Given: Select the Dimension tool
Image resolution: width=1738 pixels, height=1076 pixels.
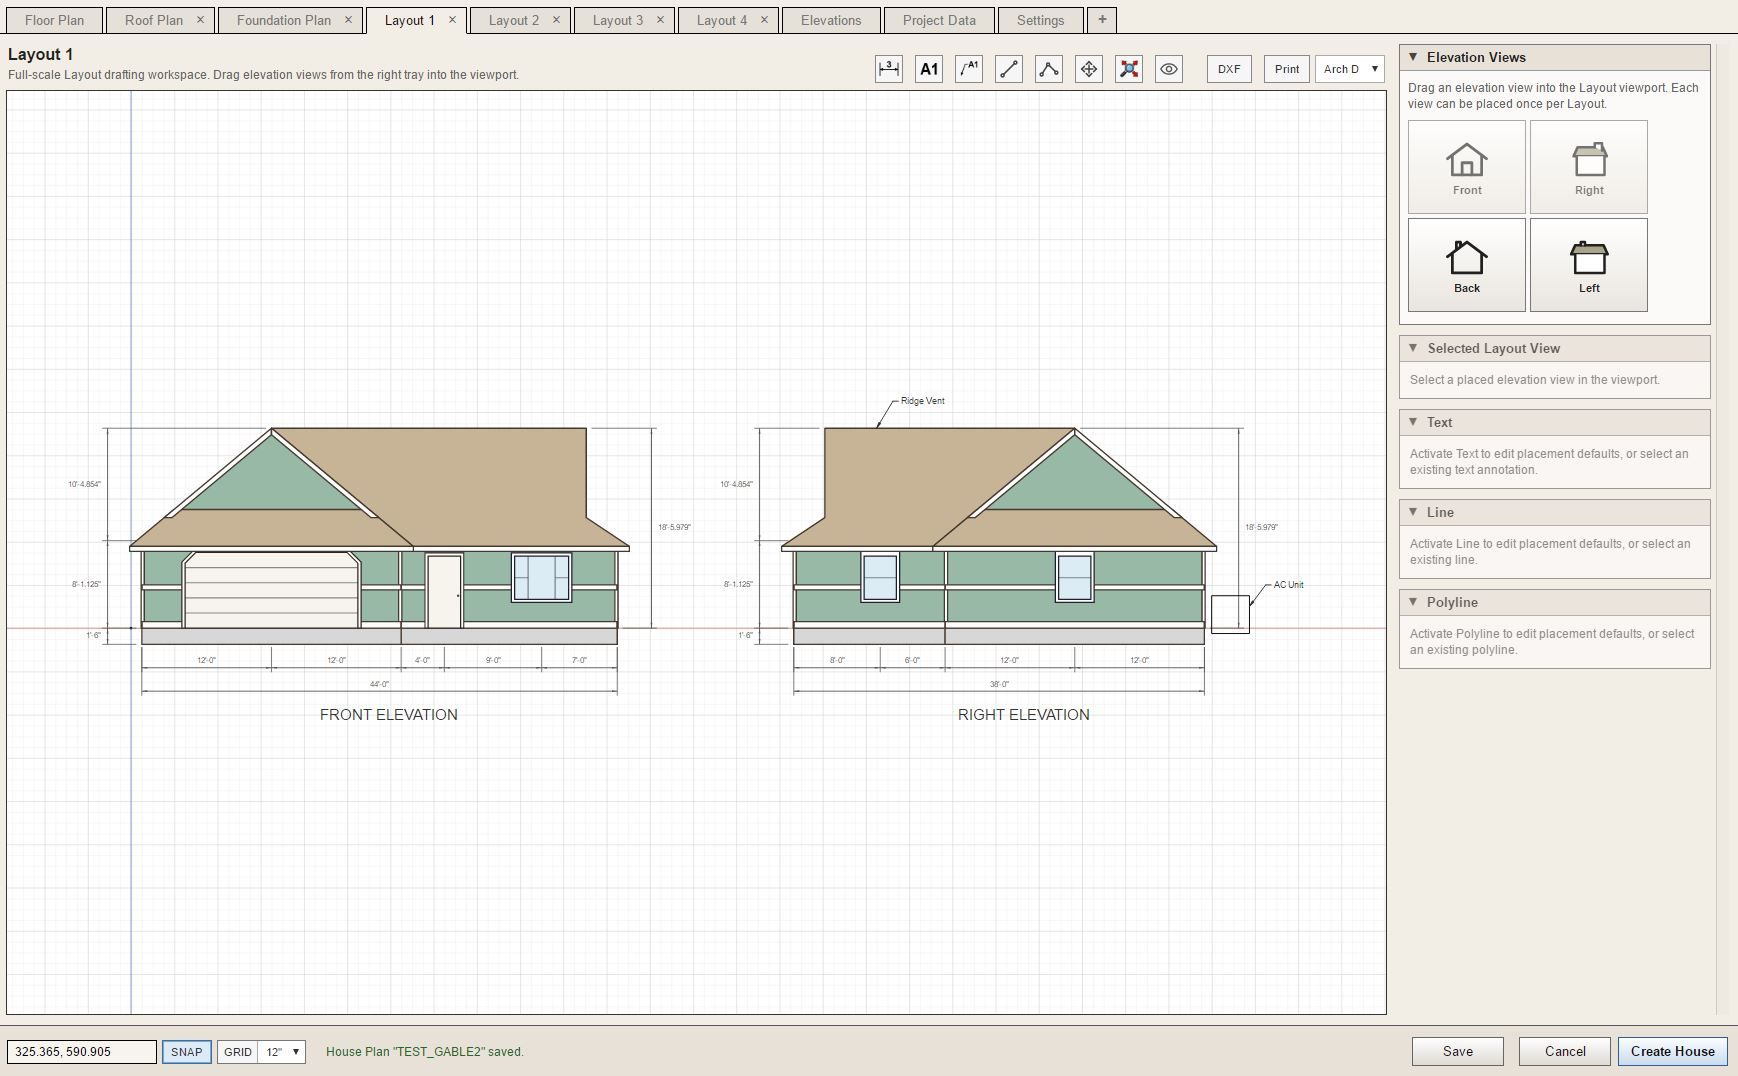Looking at the screenshot, I should [x=889, y=69].
